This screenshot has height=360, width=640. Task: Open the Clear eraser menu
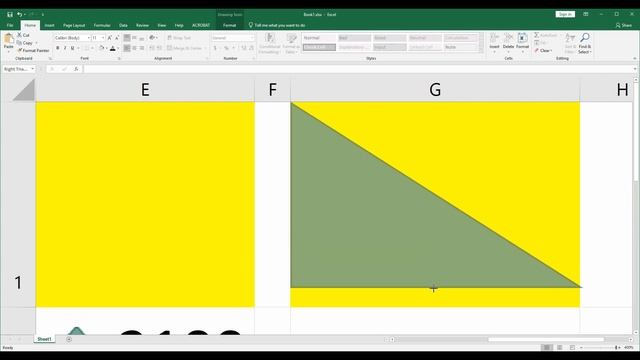[543, 51]
